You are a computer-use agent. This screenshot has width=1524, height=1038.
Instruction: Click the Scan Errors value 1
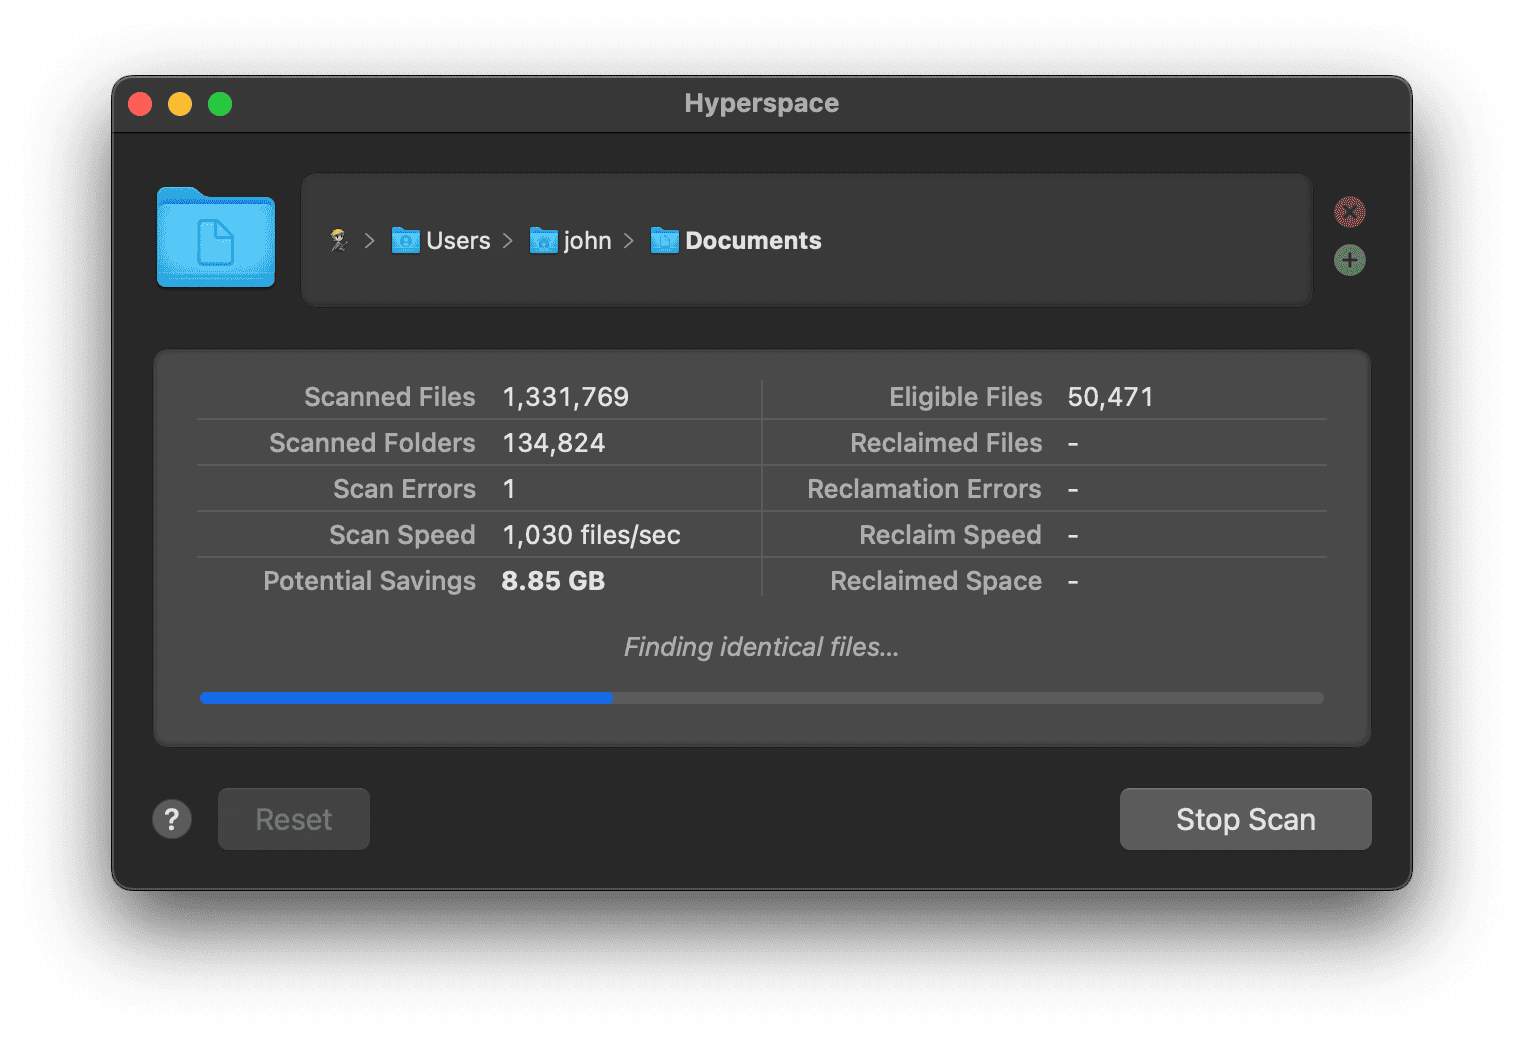[x=509, y=489]
